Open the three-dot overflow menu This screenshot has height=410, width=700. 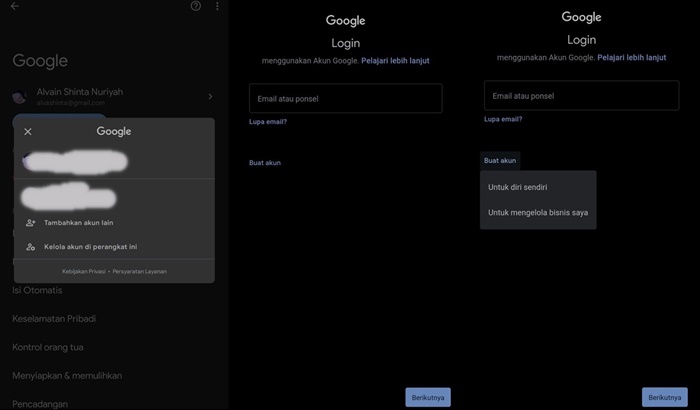[217, 6]
